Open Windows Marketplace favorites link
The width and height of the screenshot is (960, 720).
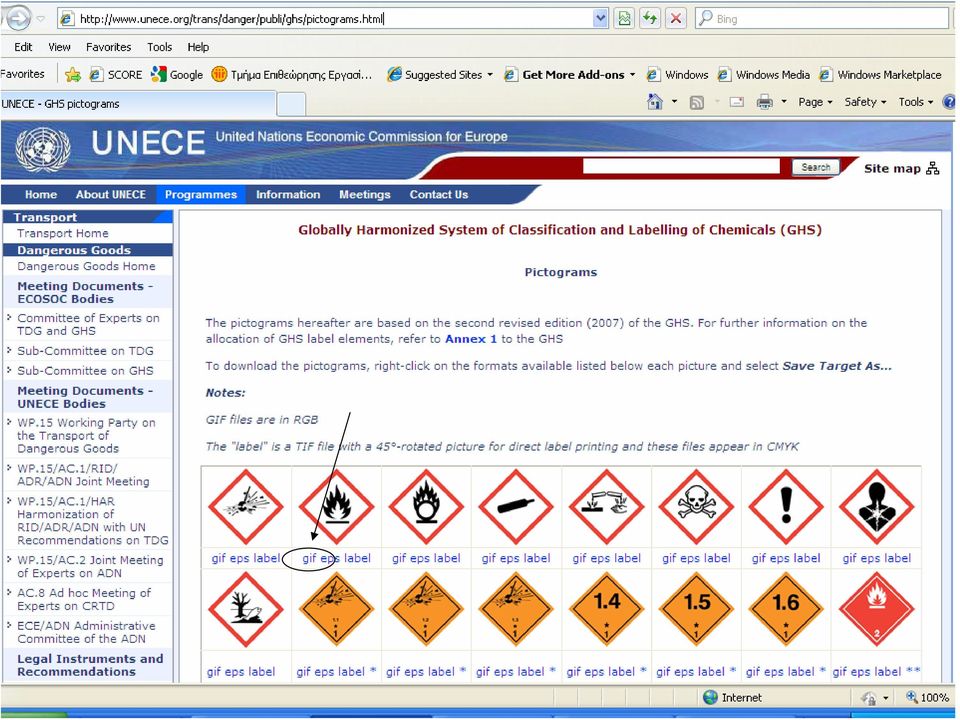click(881, 75)
